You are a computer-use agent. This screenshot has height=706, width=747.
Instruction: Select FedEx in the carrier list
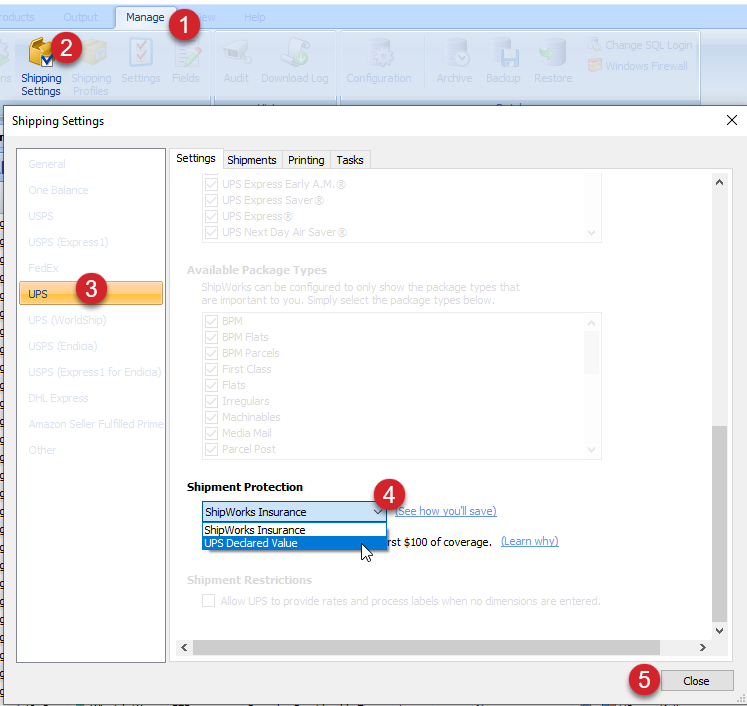91,268
